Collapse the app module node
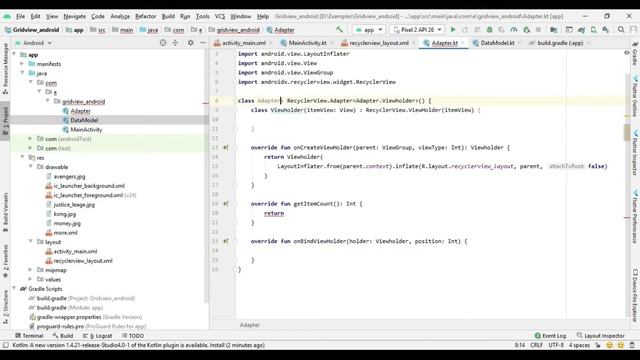The width and height of the screenshot is (640, 360). [x=15, y=54]
